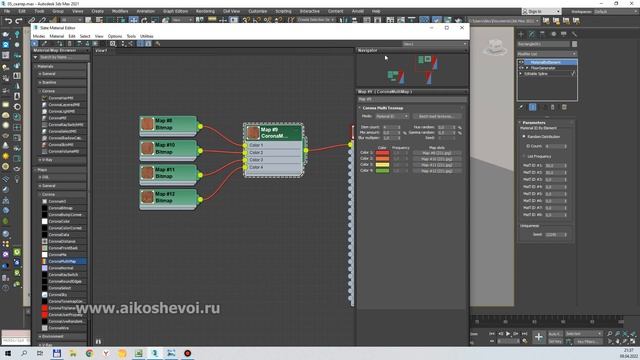This screenshot has height=360, width=640.
Task: Select CoronaBitmap in the maps list
Action: pyautogui.click(x=64, y=208)
